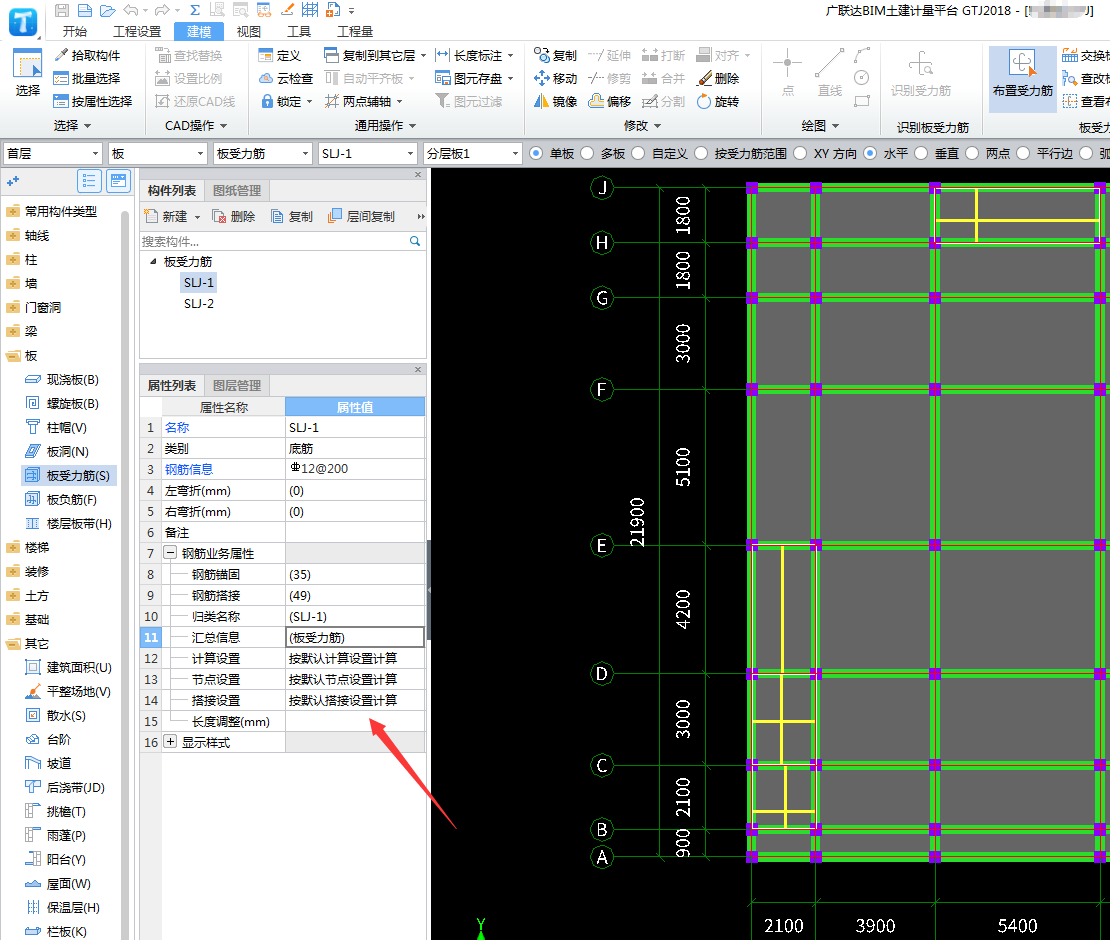1110x940 pixels.
Task: Click the 批量选择 batch select tool
Action: pyautogui.click(x=88, y=79)
